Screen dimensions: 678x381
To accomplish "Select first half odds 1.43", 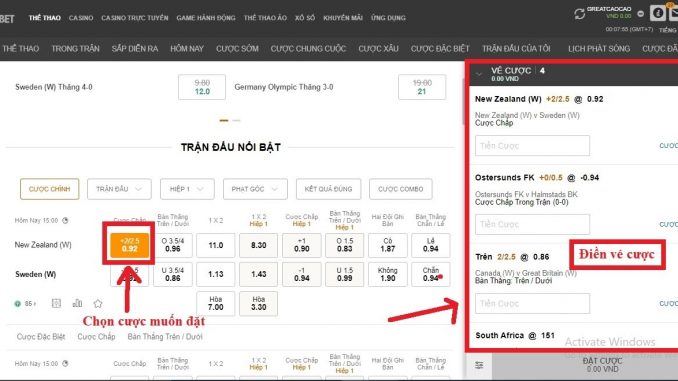I will click(x=259, y=274).
